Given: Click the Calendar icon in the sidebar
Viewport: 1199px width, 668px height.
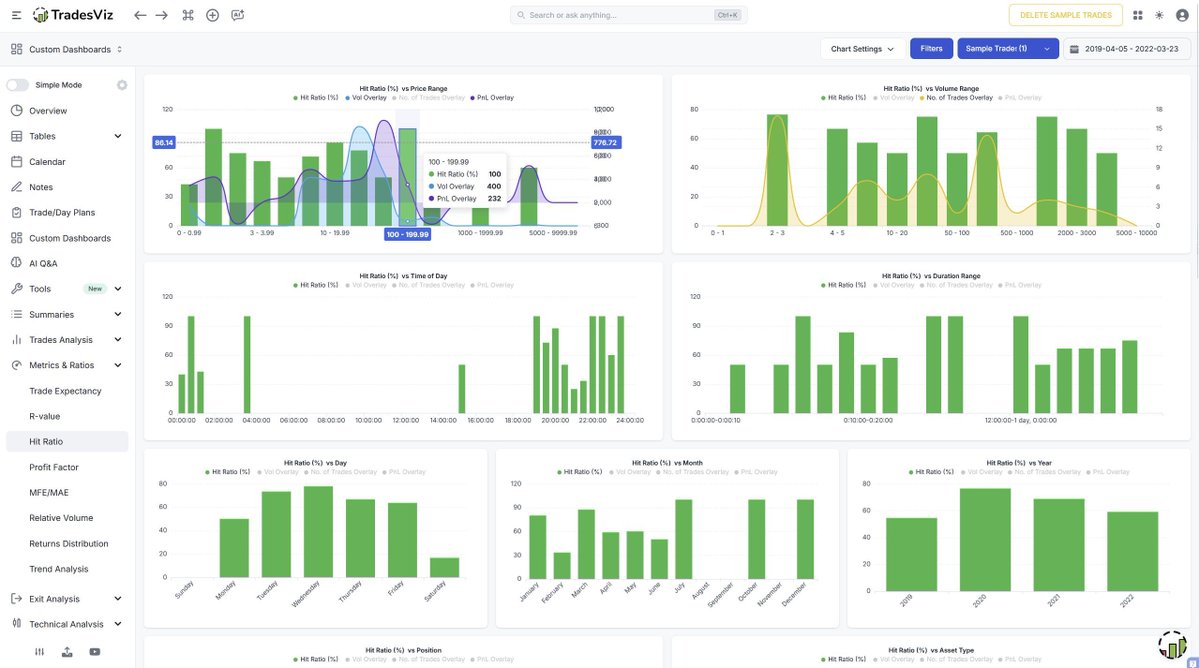Looking at the screenshot, I should 17,162.
